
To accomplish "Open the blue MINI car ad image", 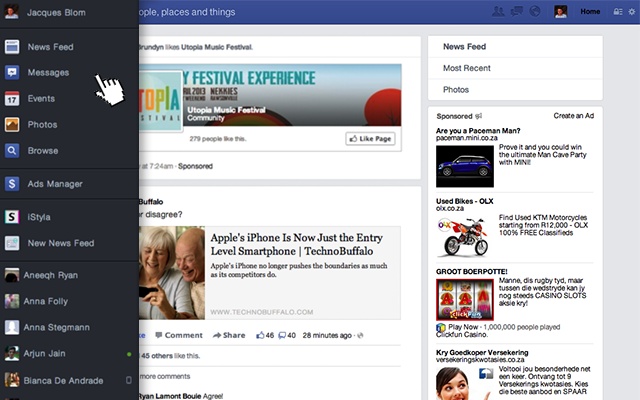I will (464, 166).
